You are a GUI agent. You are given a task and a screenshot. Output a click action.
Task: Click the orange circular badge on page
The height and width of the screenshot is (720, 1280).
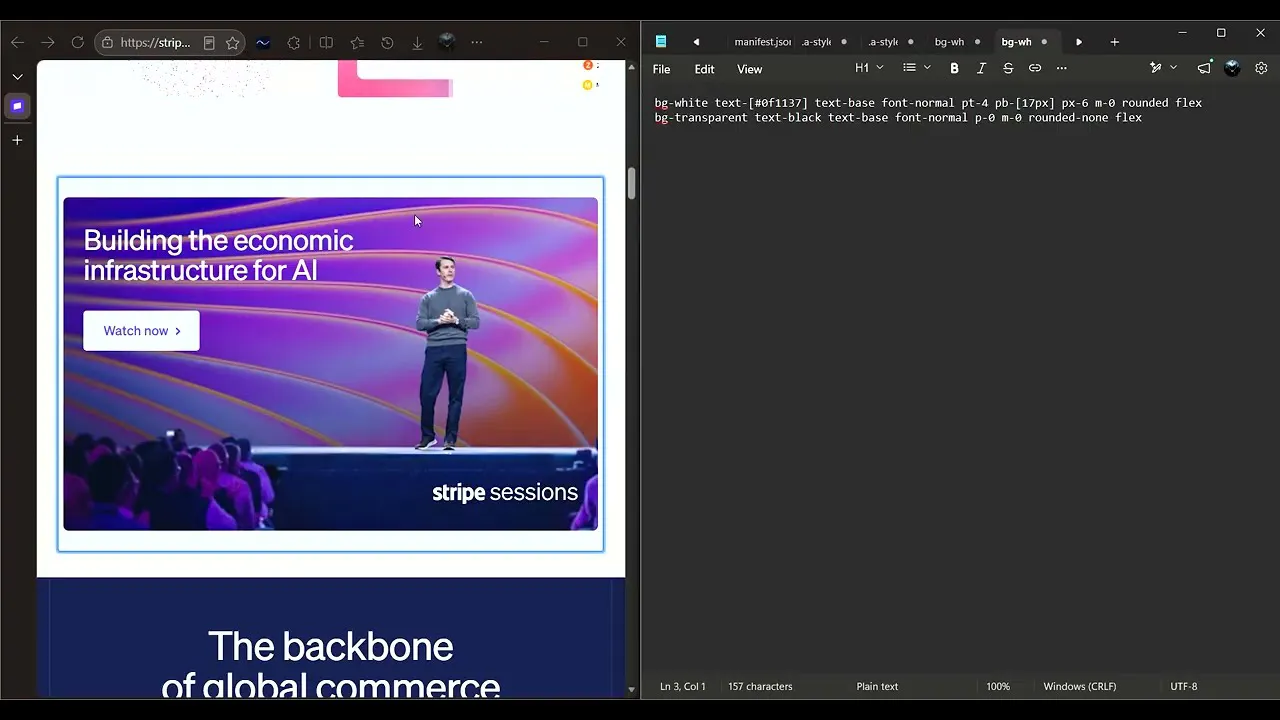click(588, 65)
